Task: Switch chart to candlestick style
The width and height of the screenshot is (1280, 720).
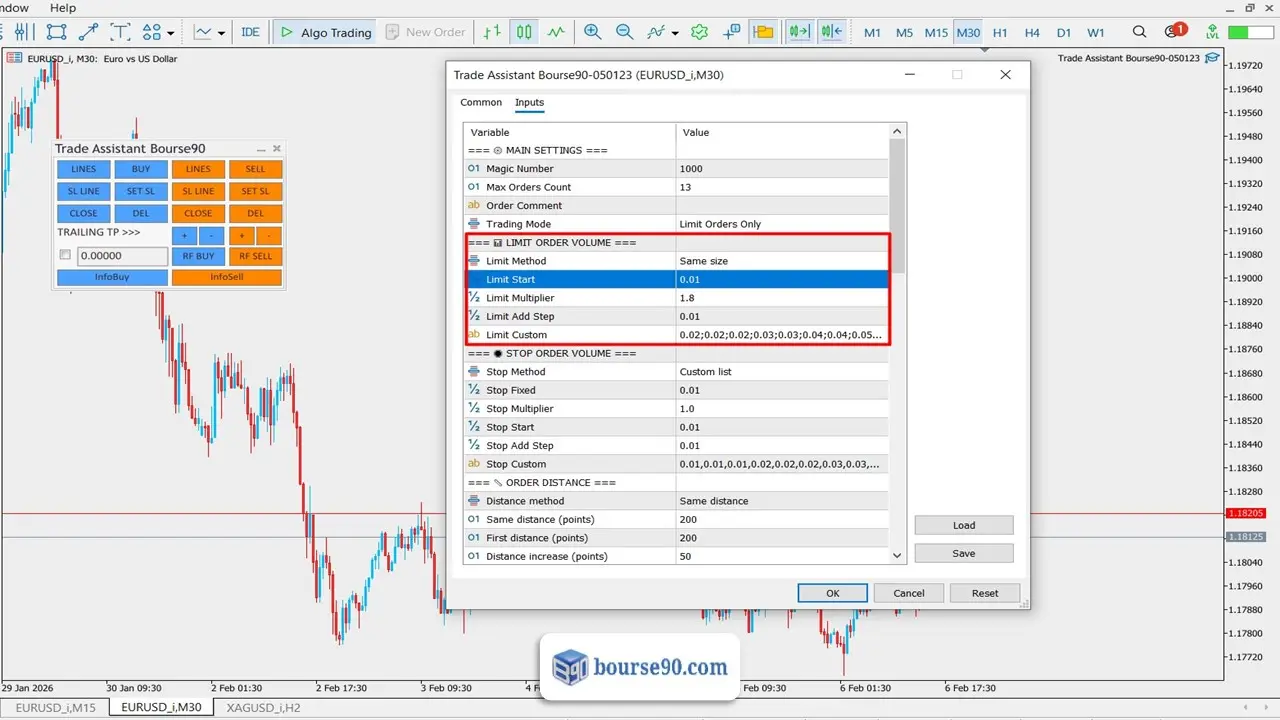Action: click(524, 32)
